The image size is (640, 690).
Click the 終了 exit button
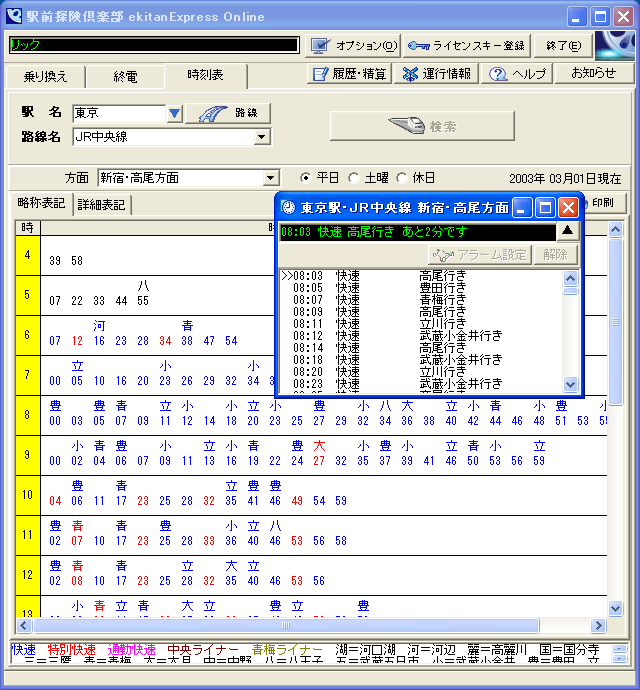(x=563, y=46)
